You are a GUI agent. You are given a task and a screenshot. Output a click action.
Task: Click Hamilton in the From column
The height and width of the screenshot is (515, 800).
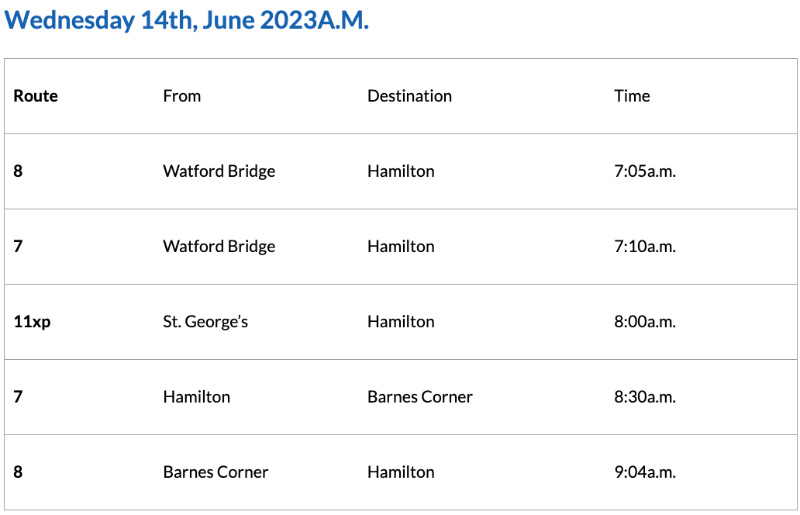click(196, 397)
